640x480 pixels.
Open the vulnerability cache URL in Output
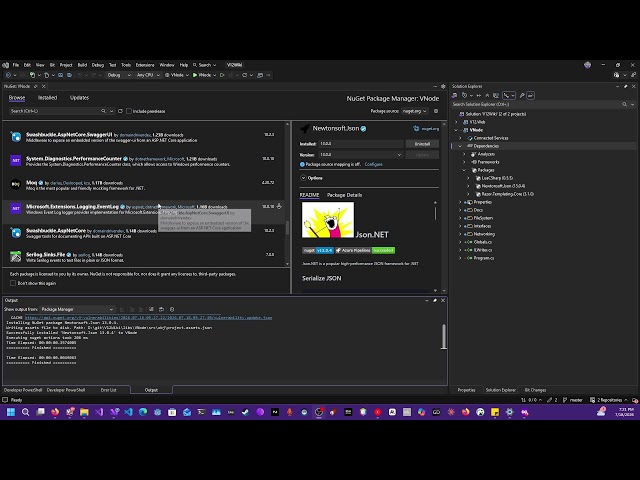tap(148, 318)
